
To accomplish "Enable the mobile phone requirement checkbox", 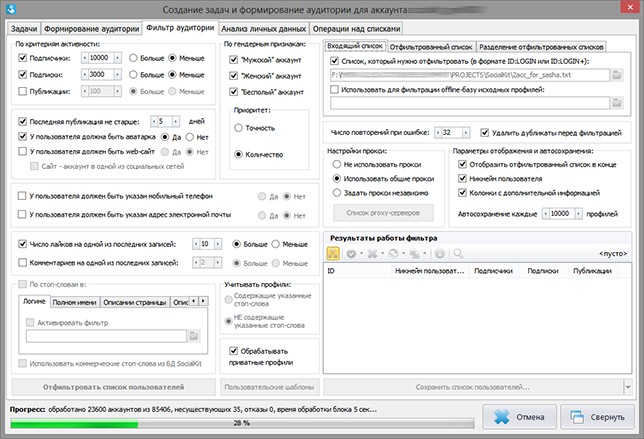I will click(22, 196).
